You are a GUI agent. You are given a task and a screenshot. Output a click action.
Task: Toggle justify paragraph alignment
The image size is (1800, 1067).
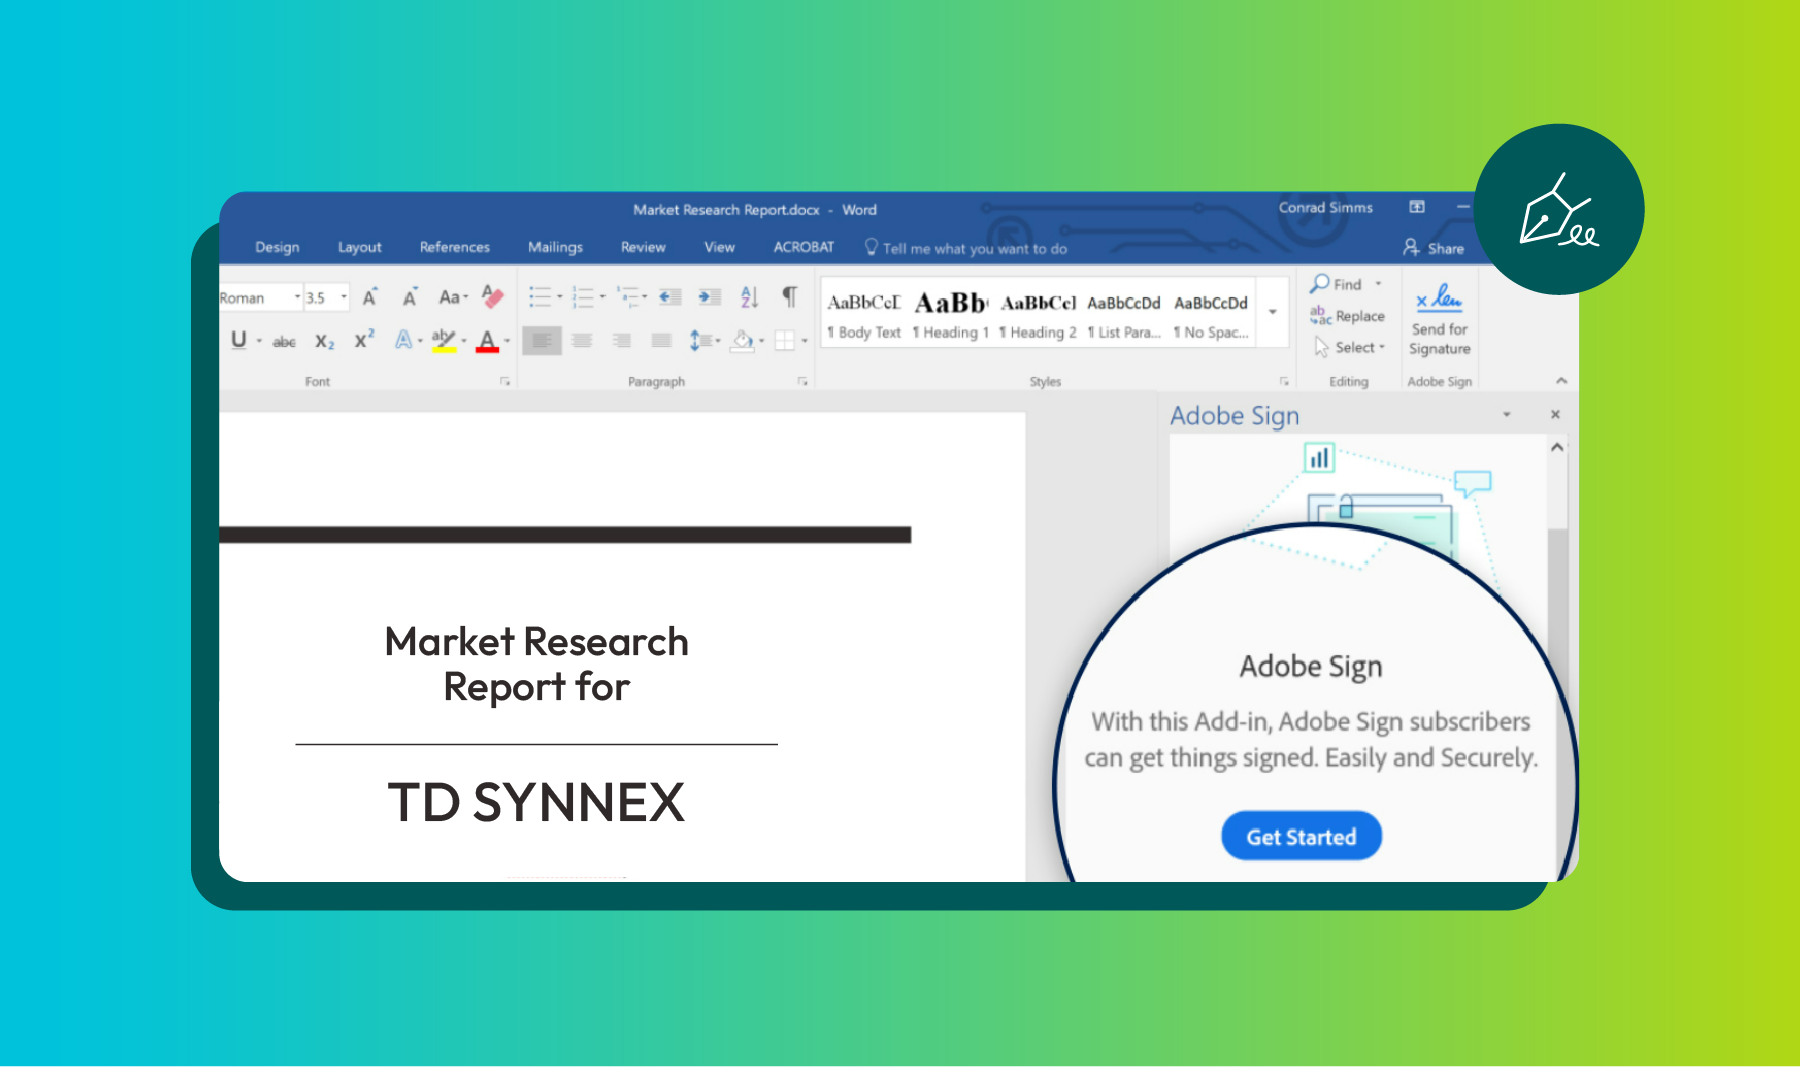(661, 341)
